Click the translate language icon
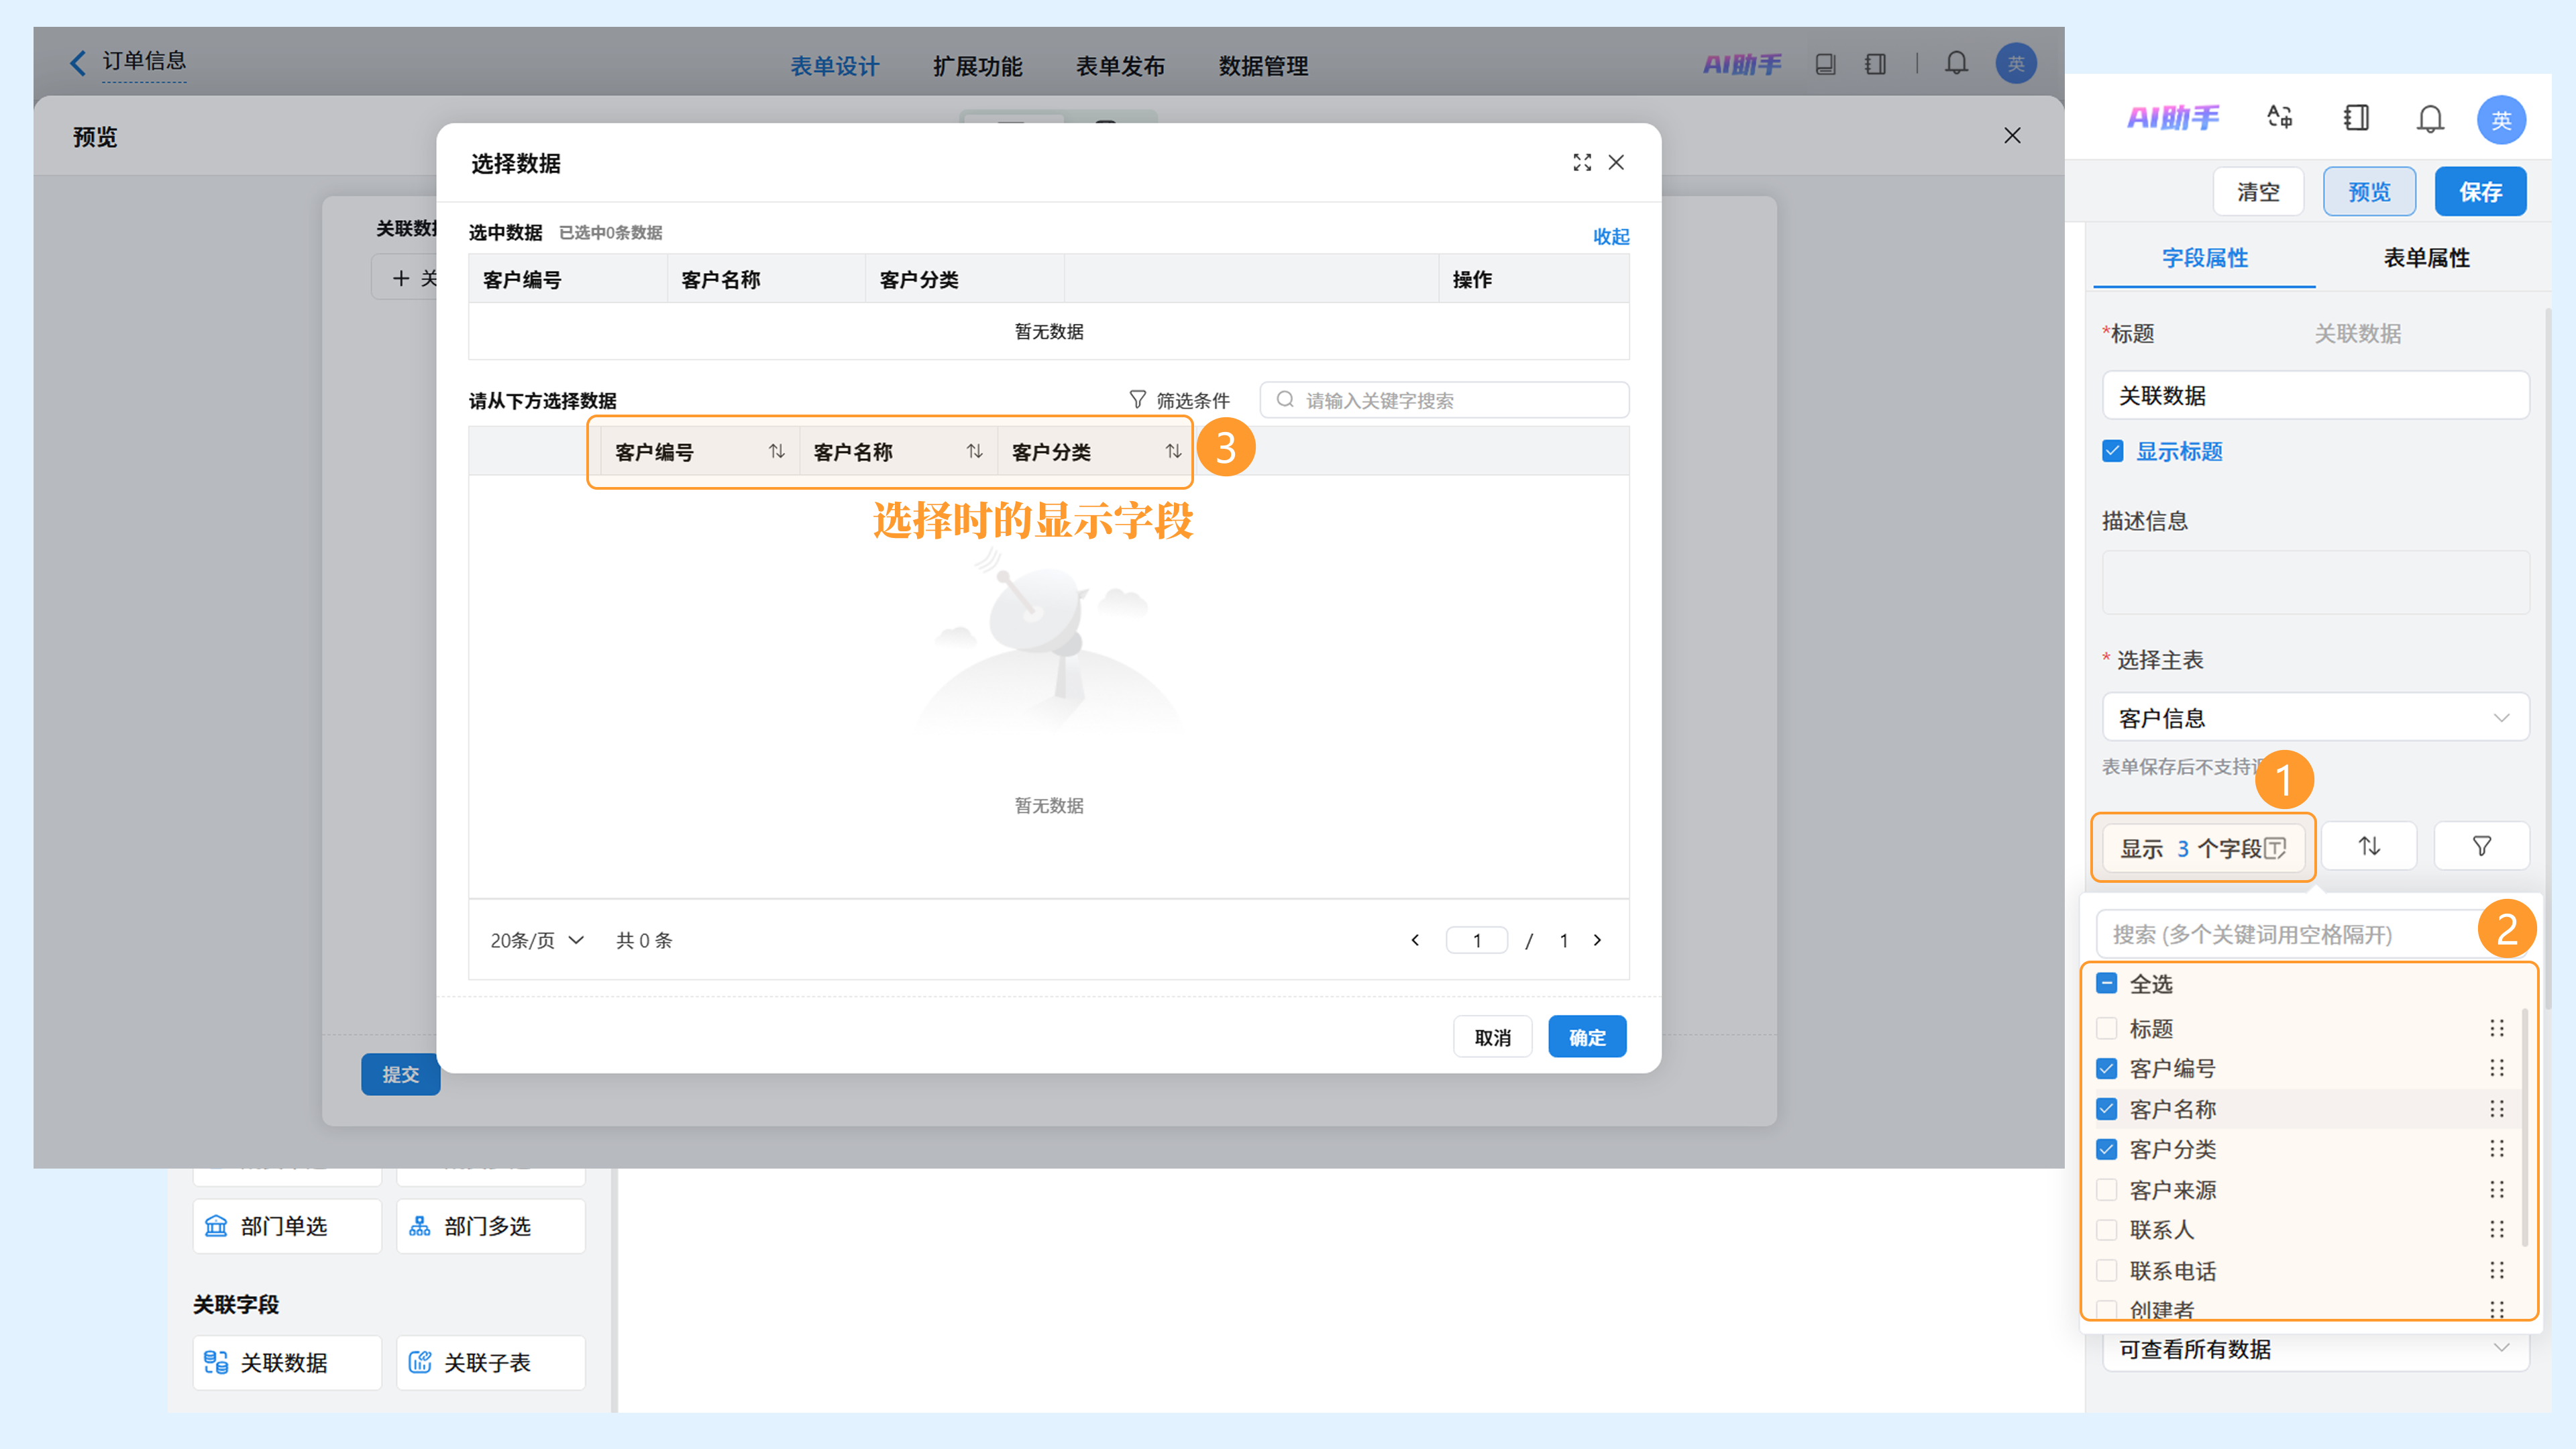 [x=2280, y=118]
